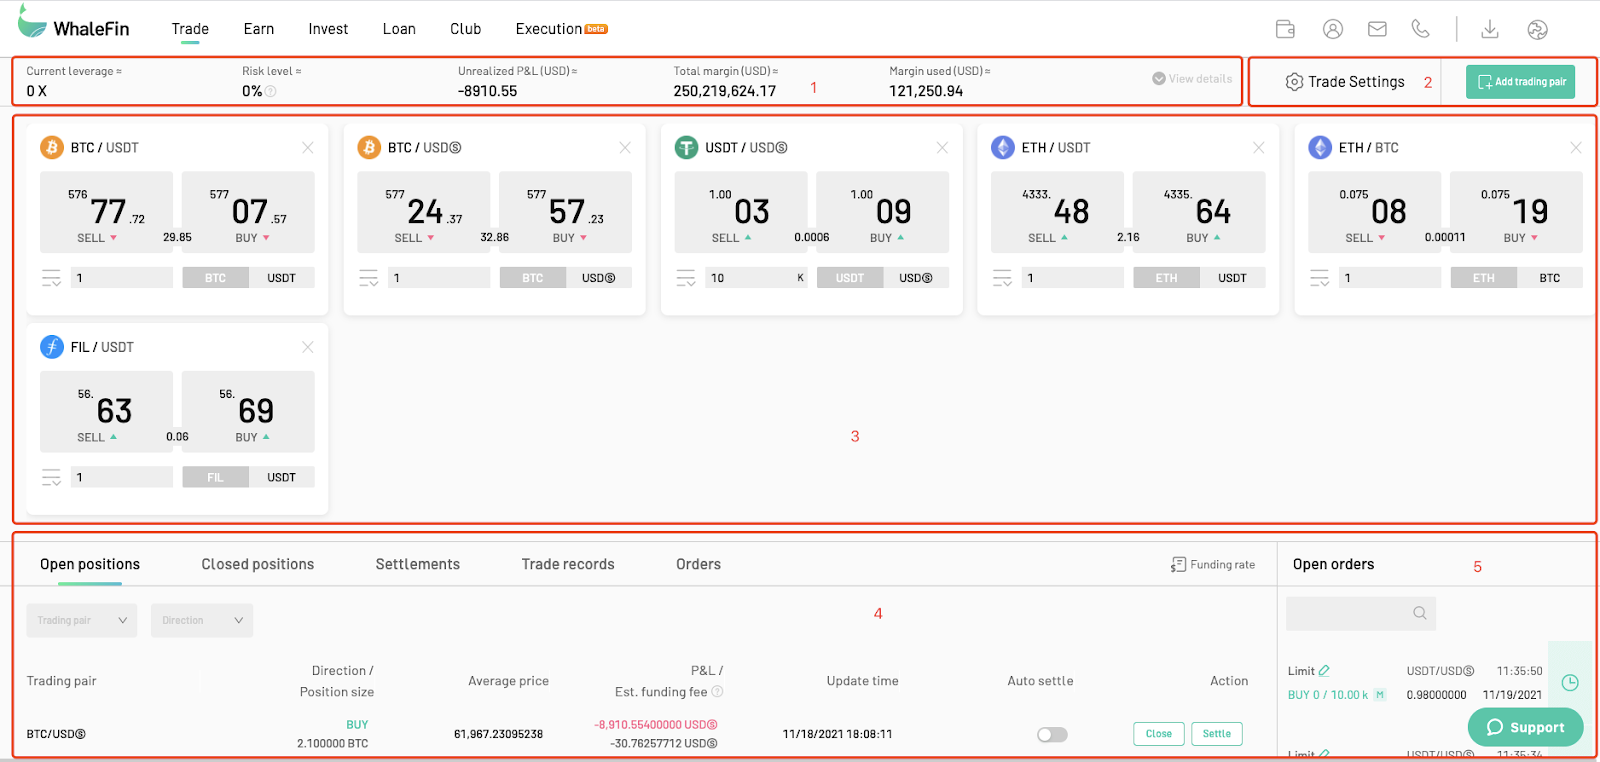Open the Earn menu item
The width and height of the screenshot is (1600, 762).
(x=259, y=29)
